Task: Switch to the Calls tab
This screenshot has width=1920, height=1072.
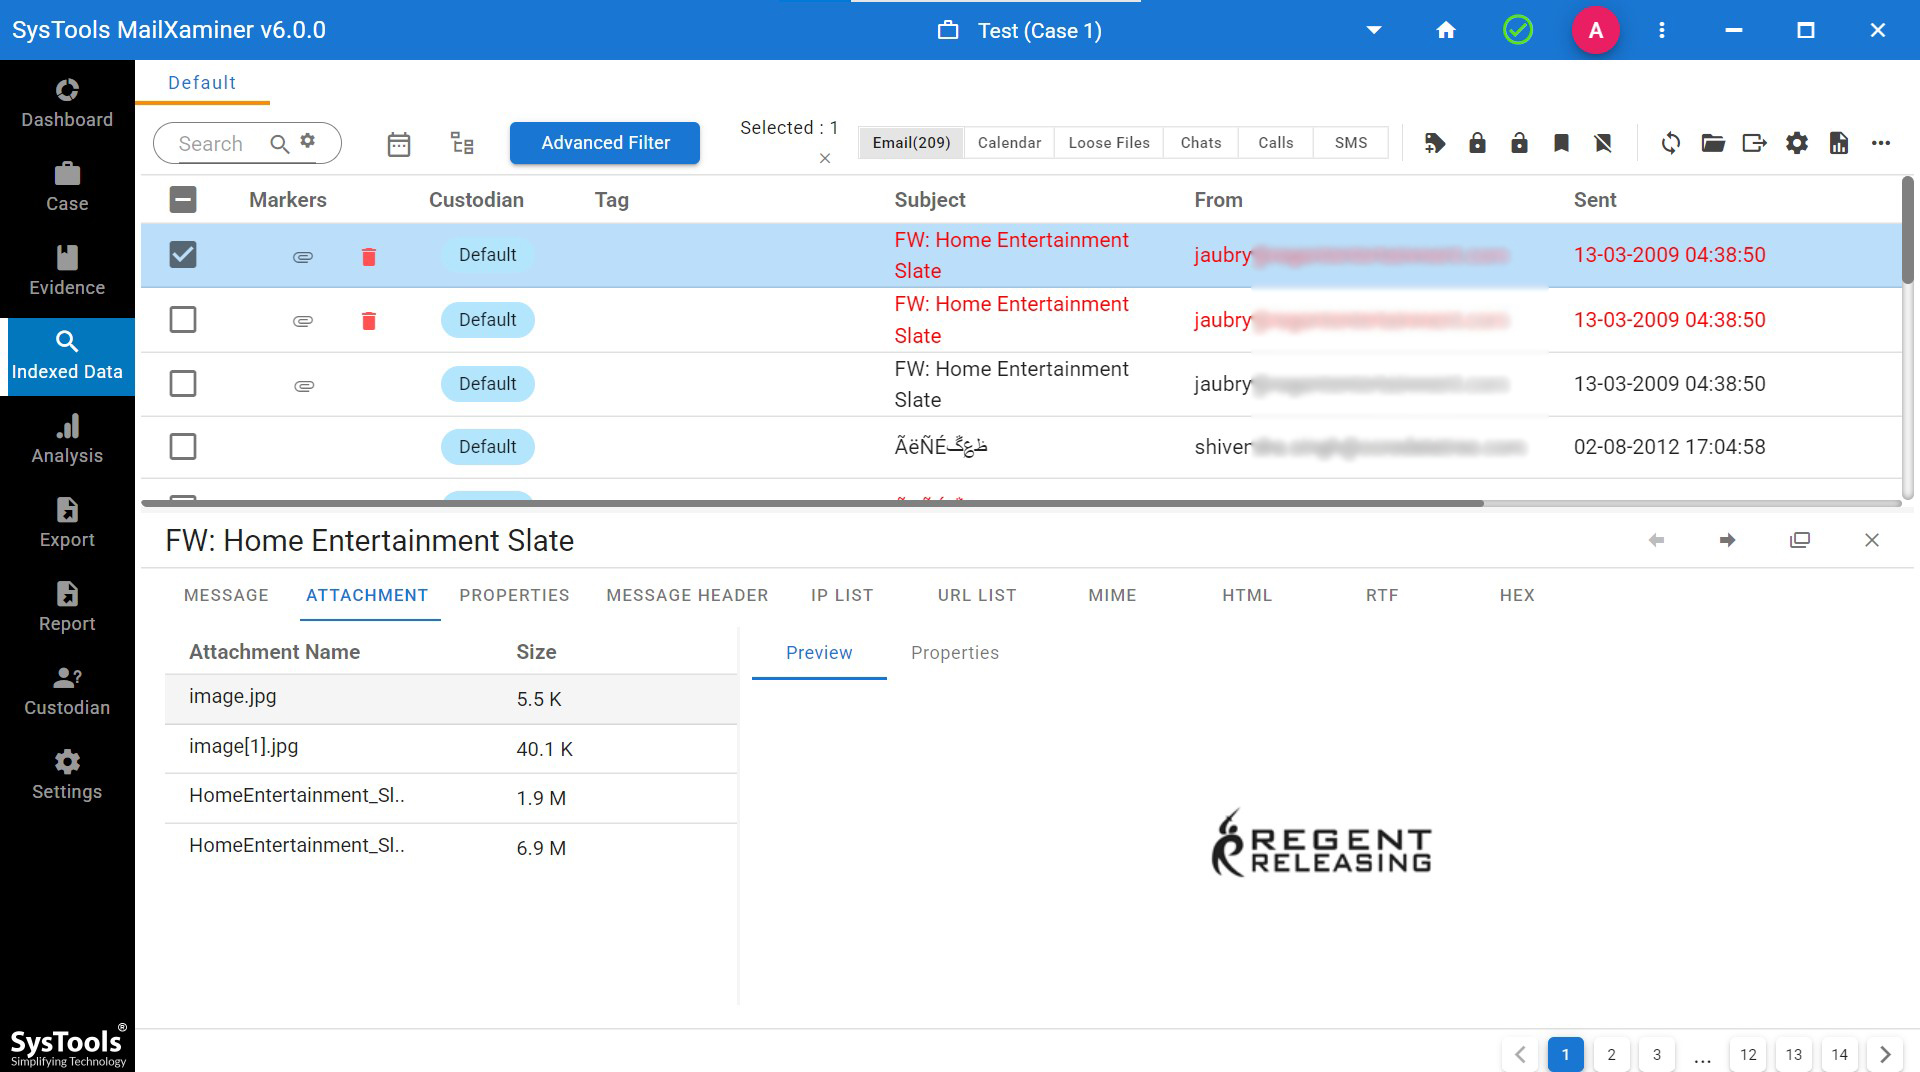Action: tap(1276, 143)
